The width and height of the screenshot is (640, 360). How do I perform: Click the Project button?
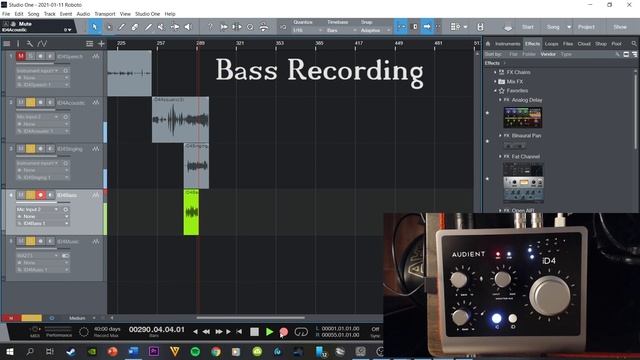586,27
